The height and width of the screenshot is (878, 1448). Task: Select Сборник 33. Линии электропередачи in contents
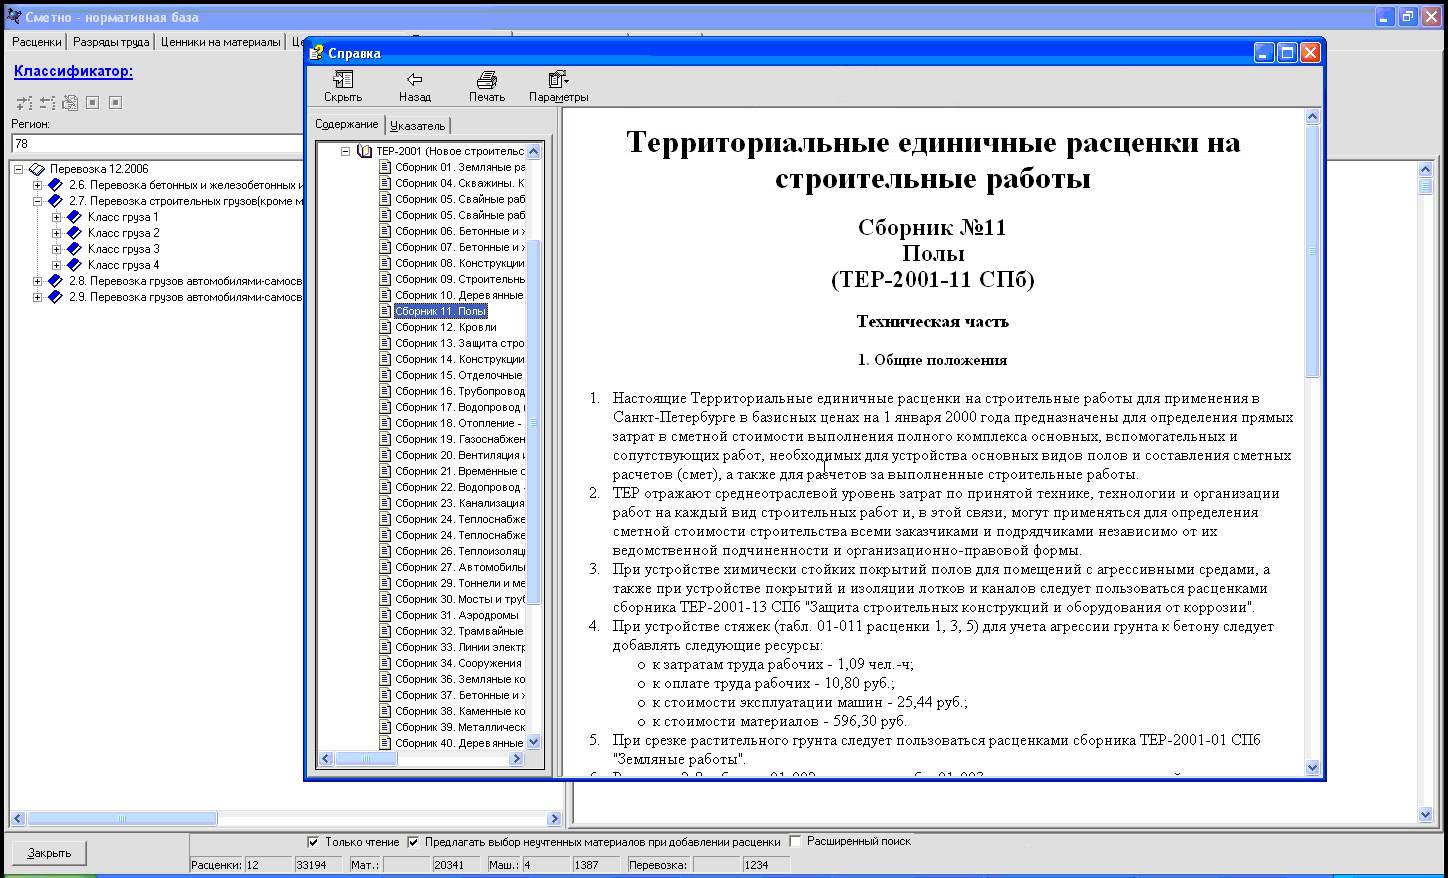click(459, 647)
